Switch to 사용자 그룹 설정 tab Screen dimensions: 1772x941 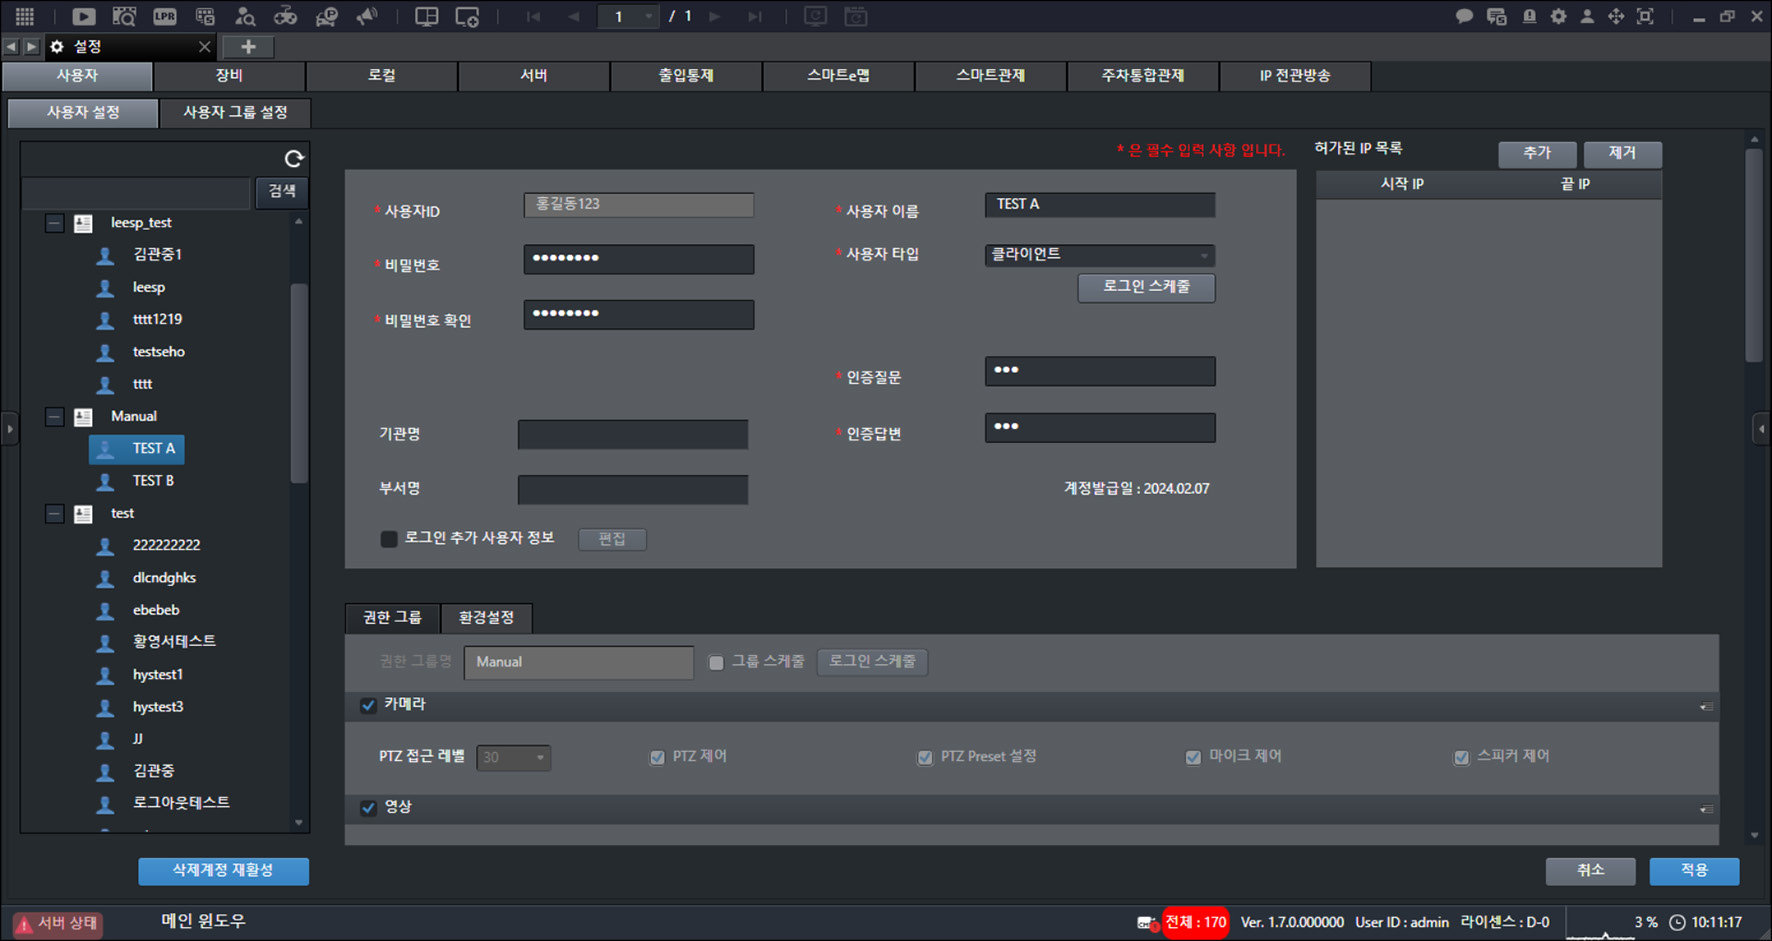(x=235, y=113)
